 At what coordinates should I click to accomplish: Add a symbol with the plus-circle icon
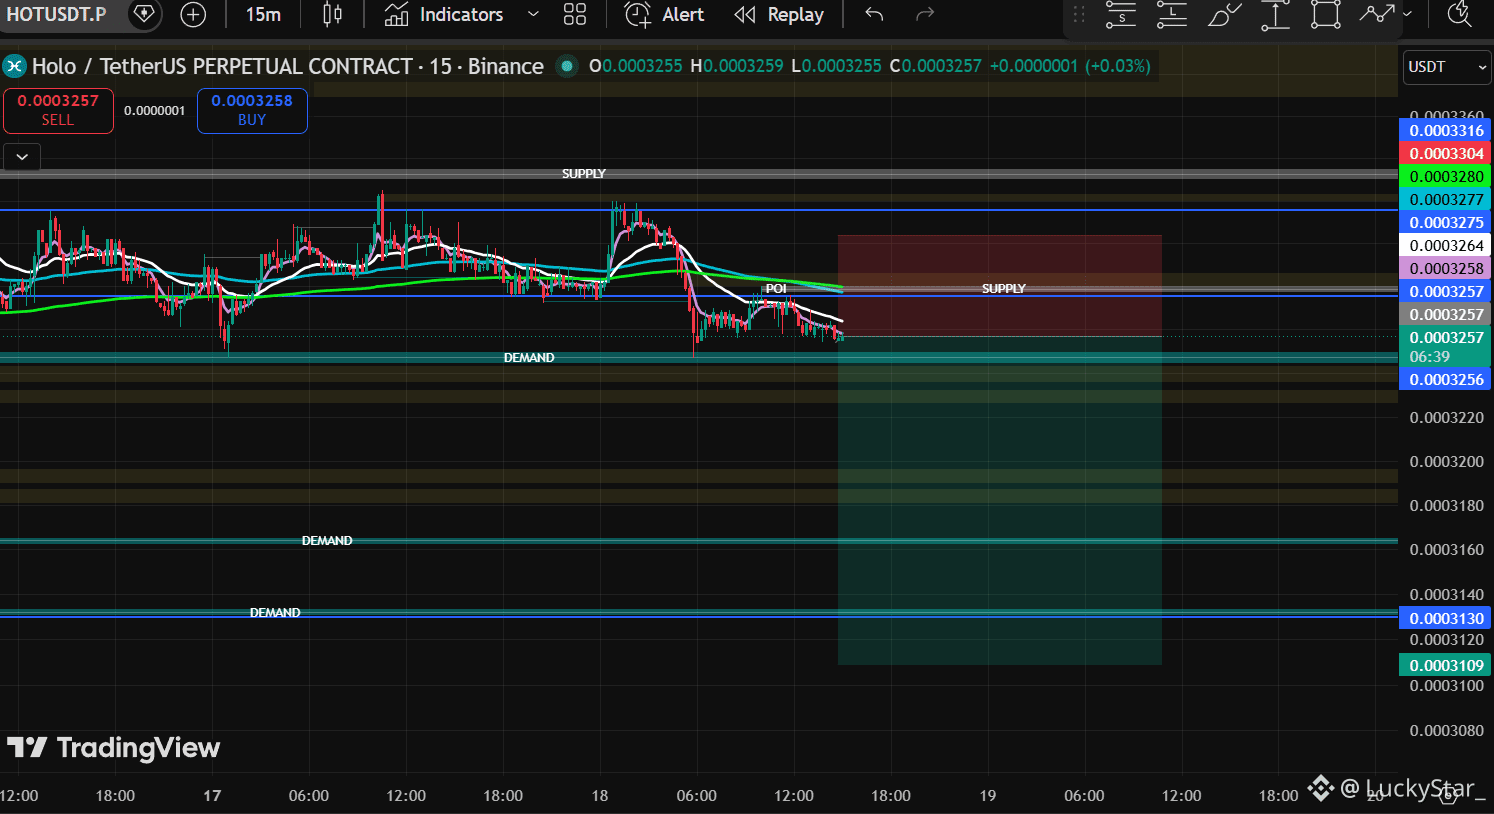point(193,14)
